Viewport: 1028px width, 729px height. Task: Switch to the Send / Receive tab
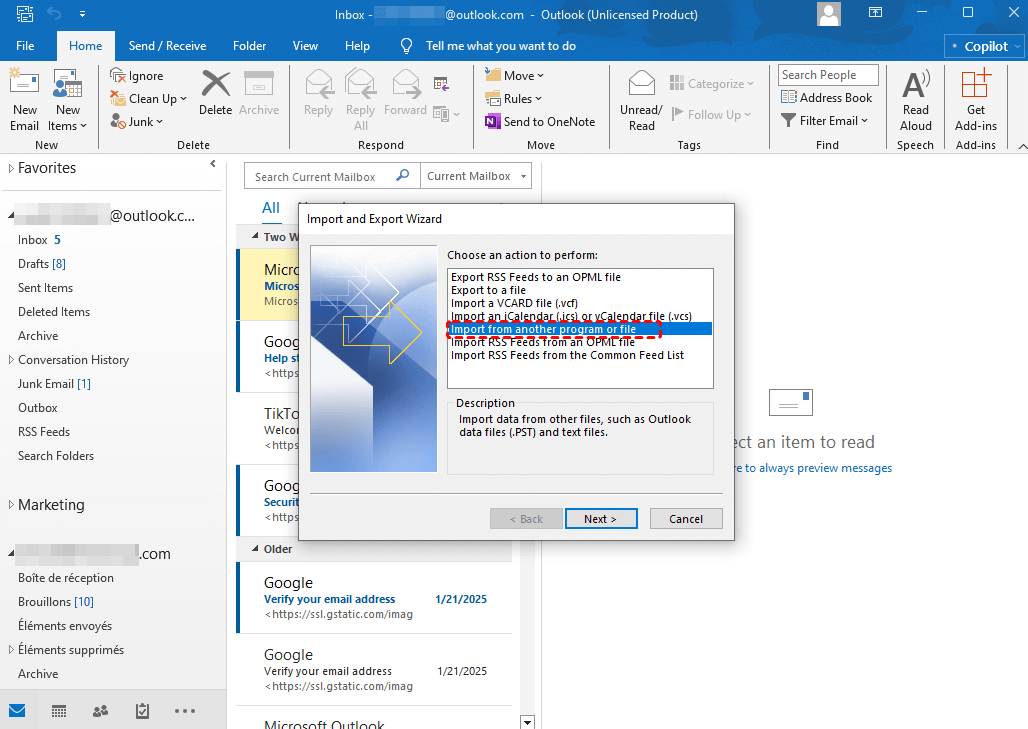pos(167,46)
